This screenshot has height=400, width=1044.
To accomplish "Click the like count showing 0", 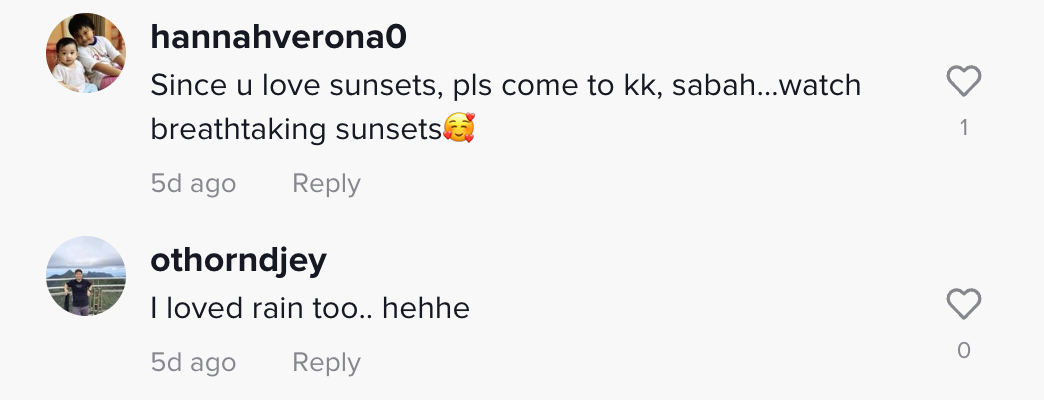I will coord(963,350).
